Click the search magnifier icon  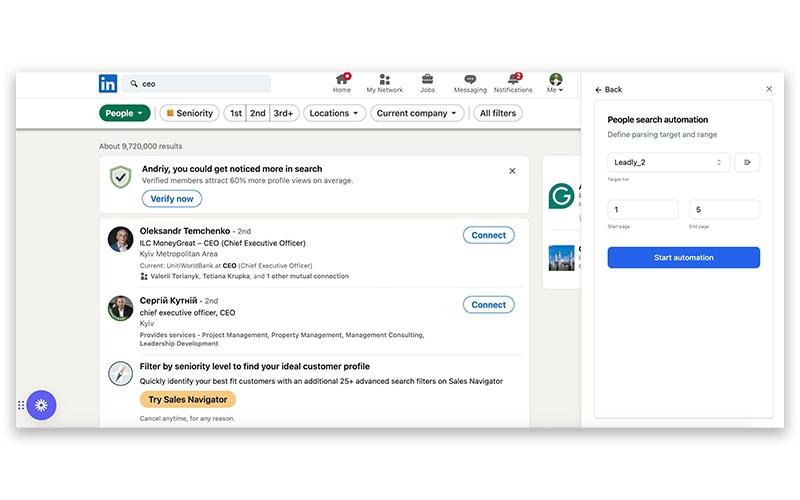tap(134, 84)
